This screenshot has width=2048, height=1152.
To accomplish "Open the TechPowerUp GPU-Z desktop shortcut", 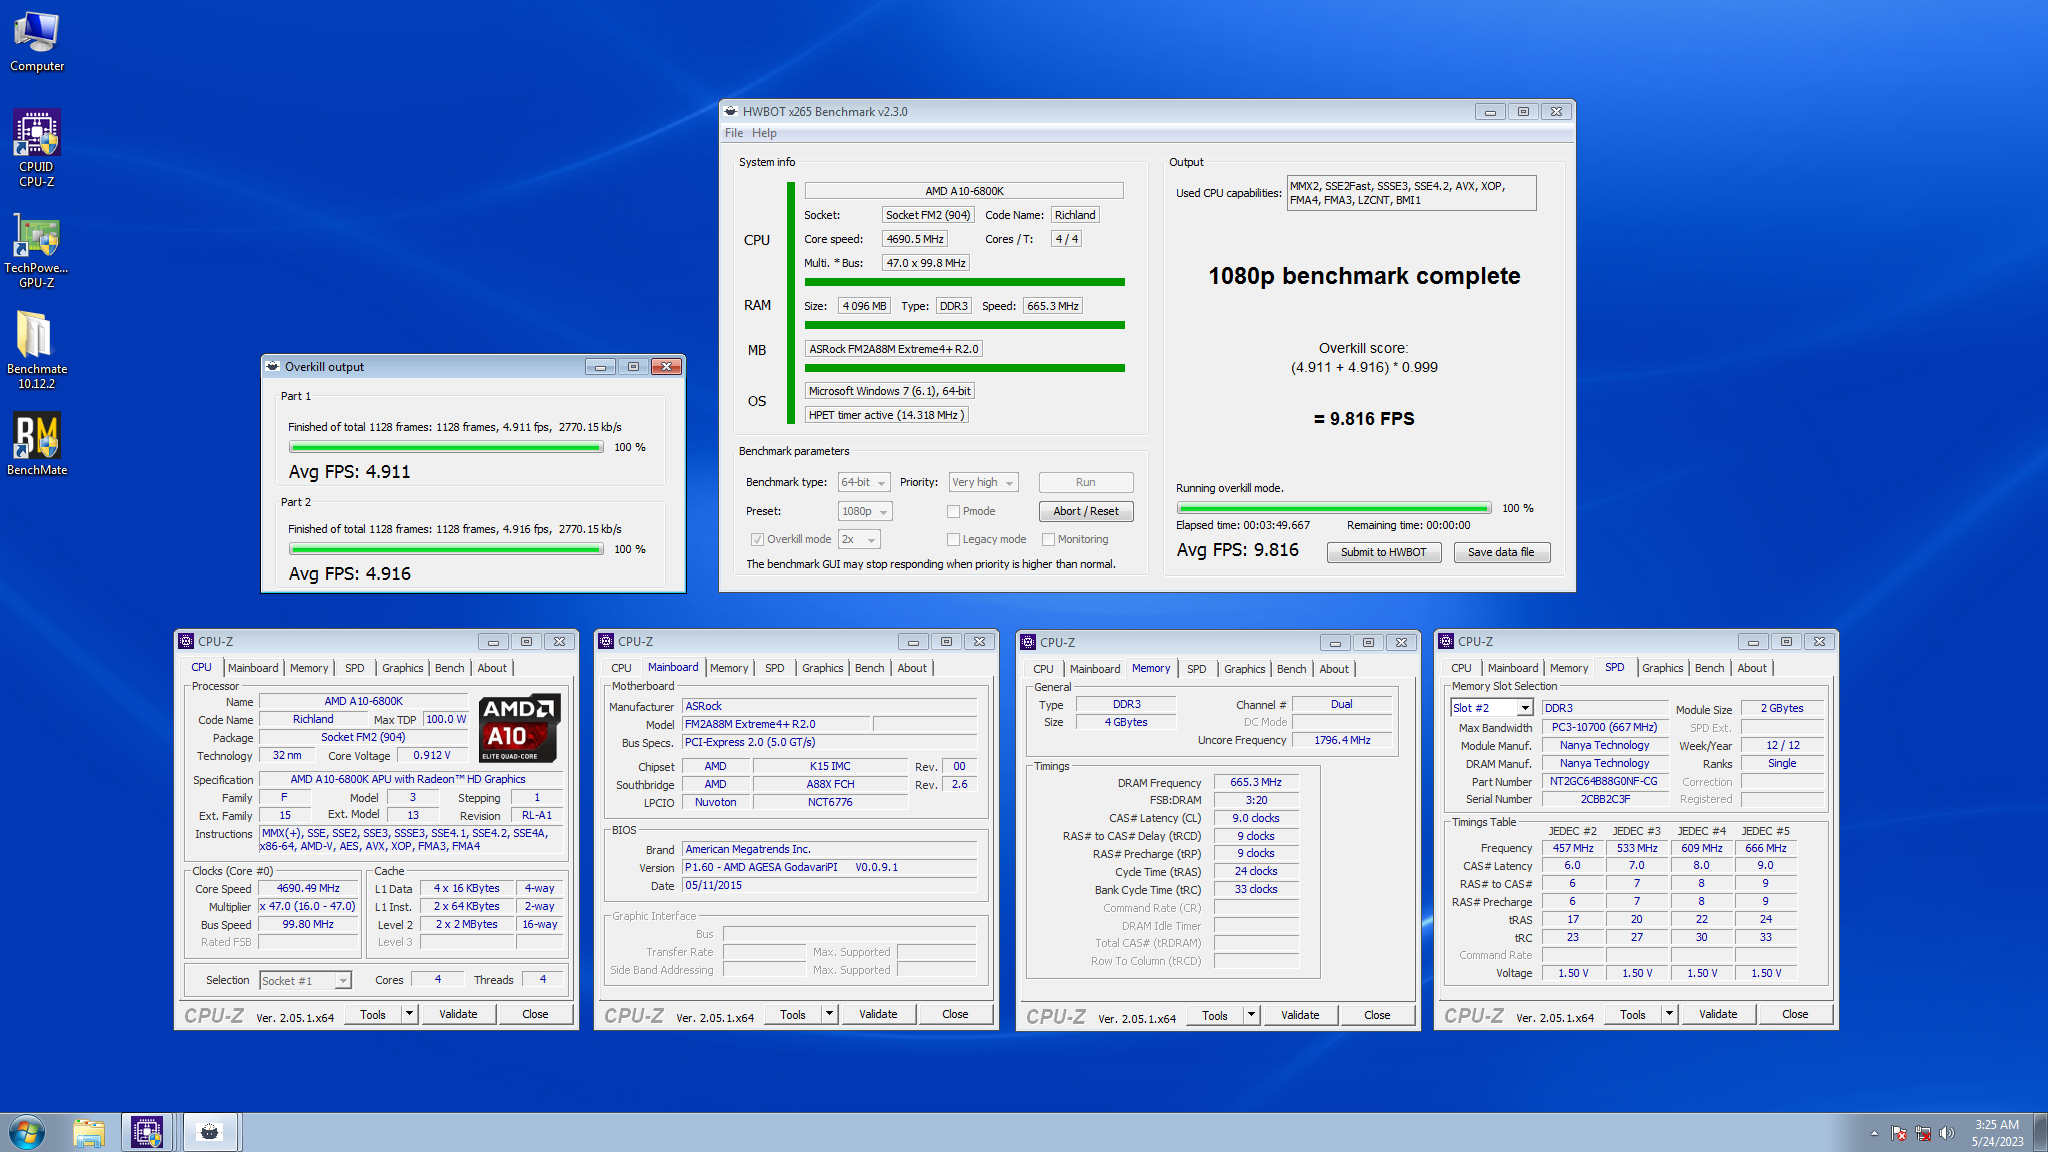I will tap(37, 250).
